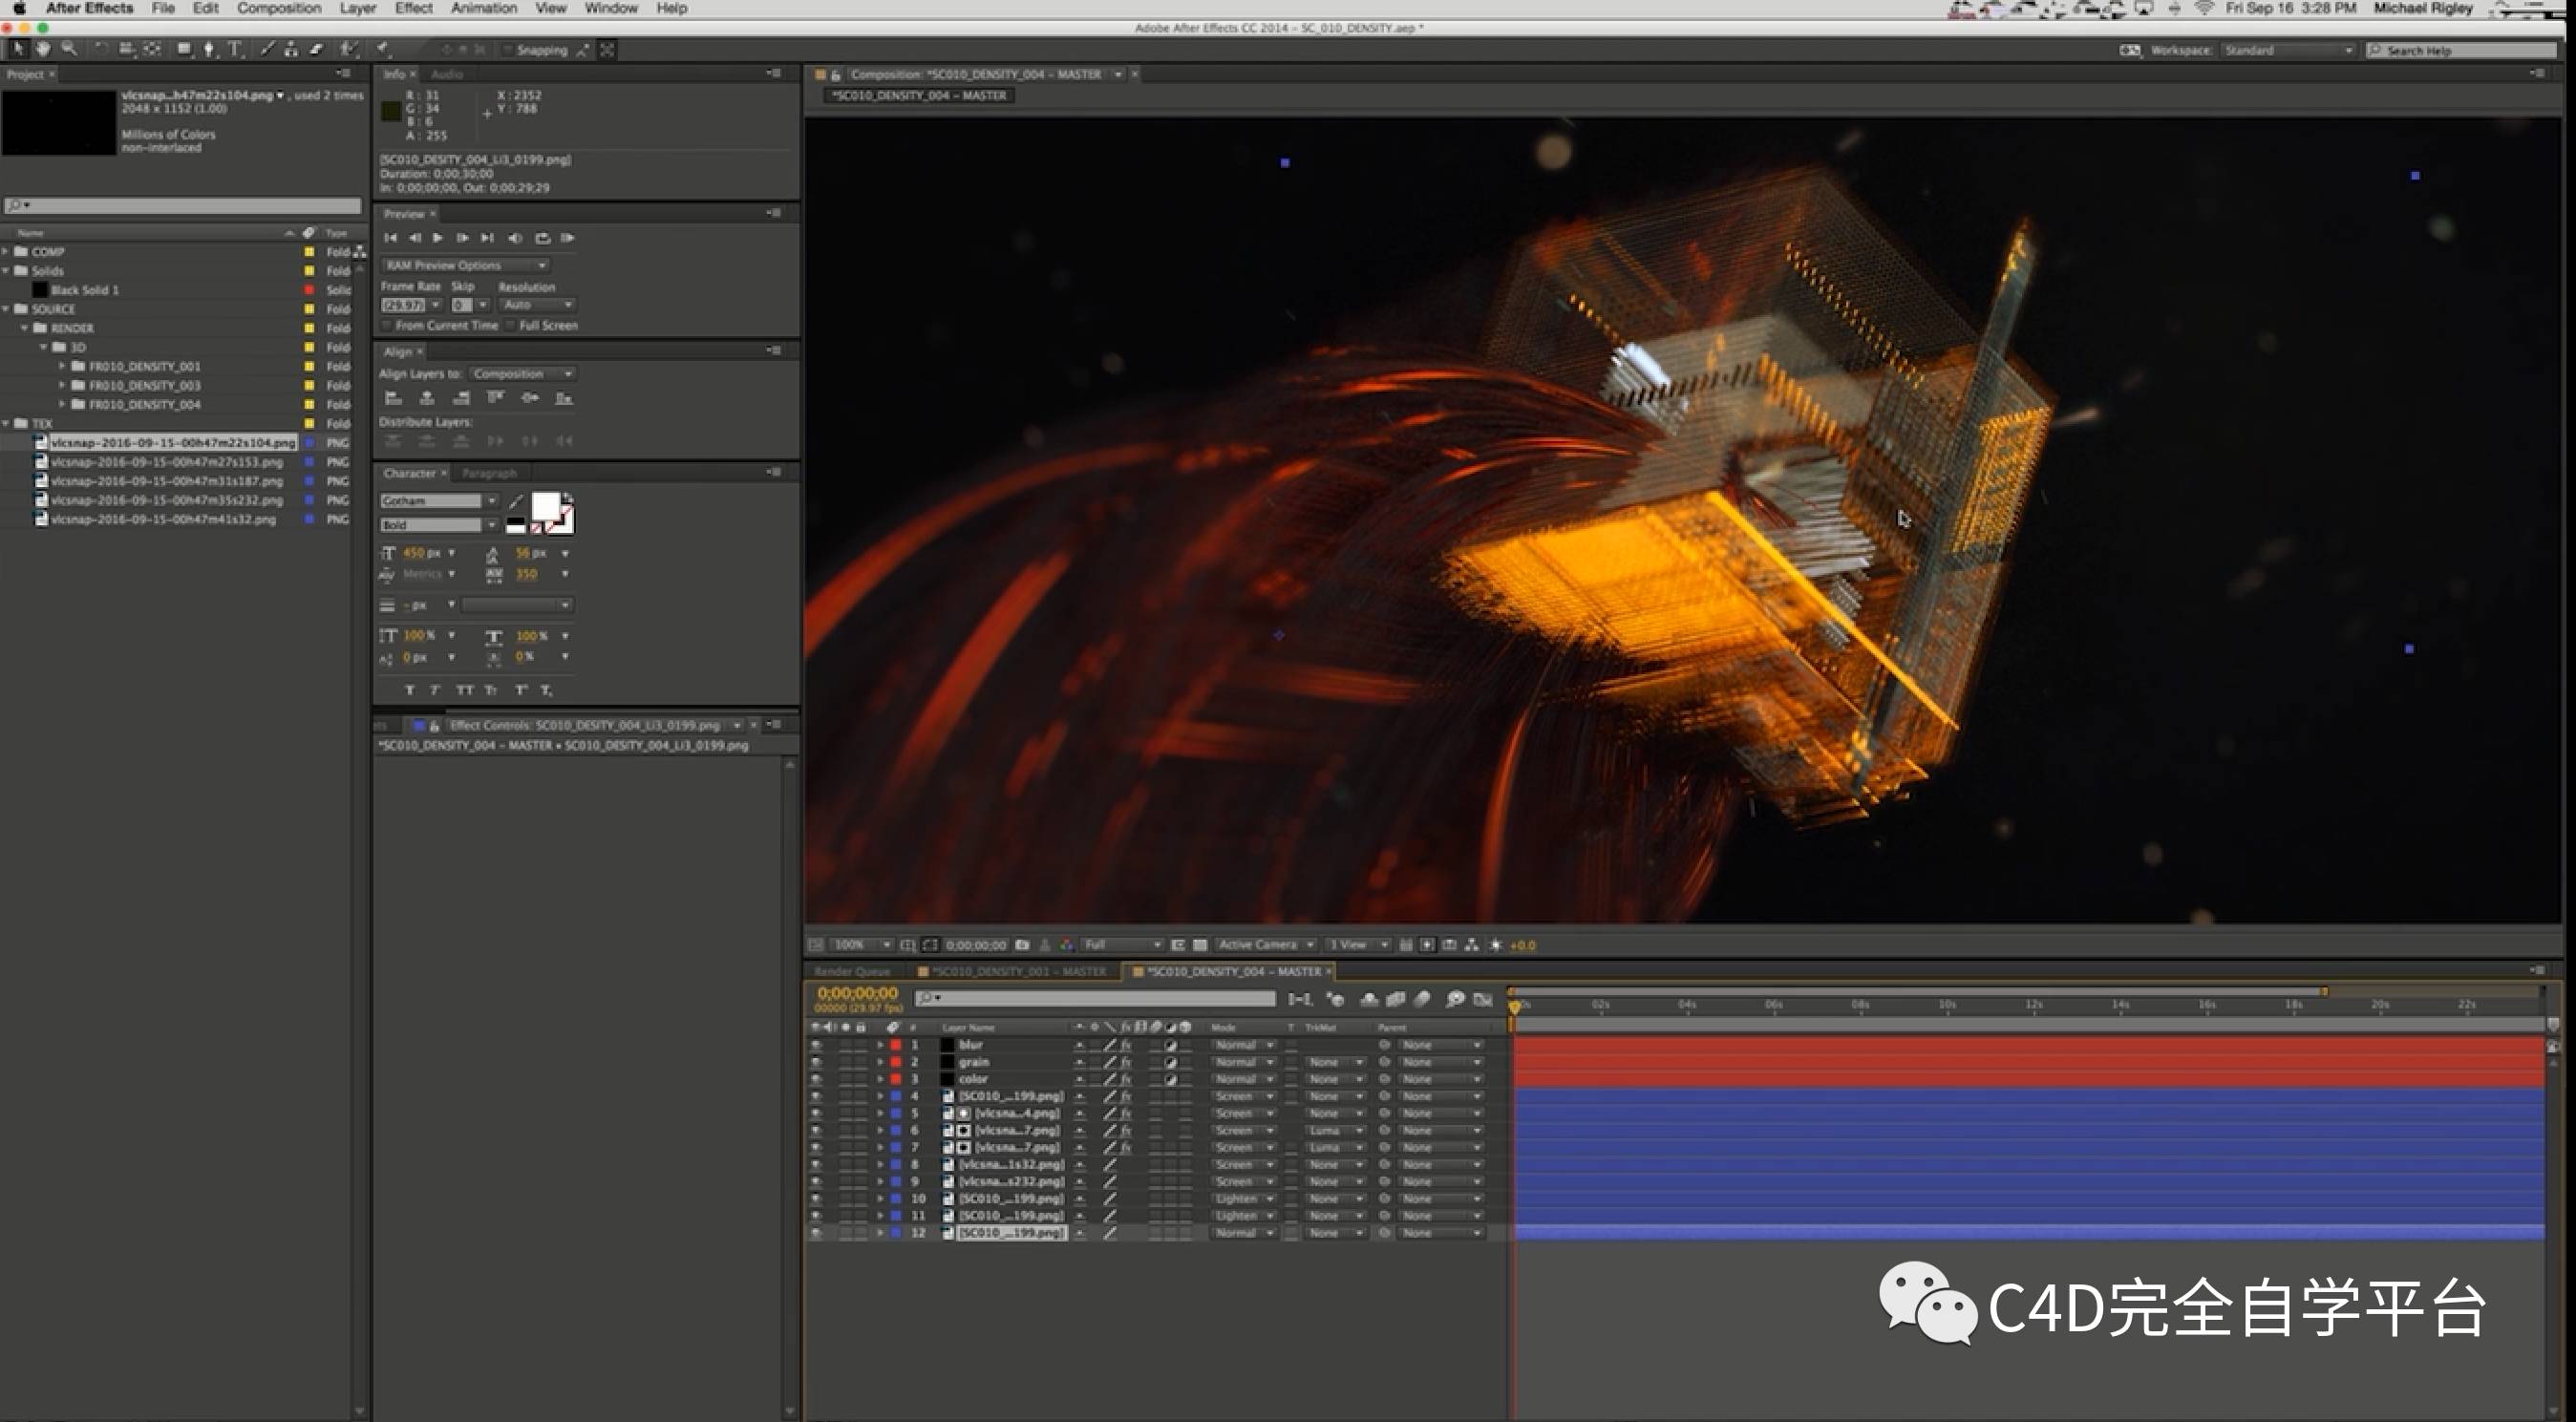Click the Play button in Preview panel

click(438, 238)
